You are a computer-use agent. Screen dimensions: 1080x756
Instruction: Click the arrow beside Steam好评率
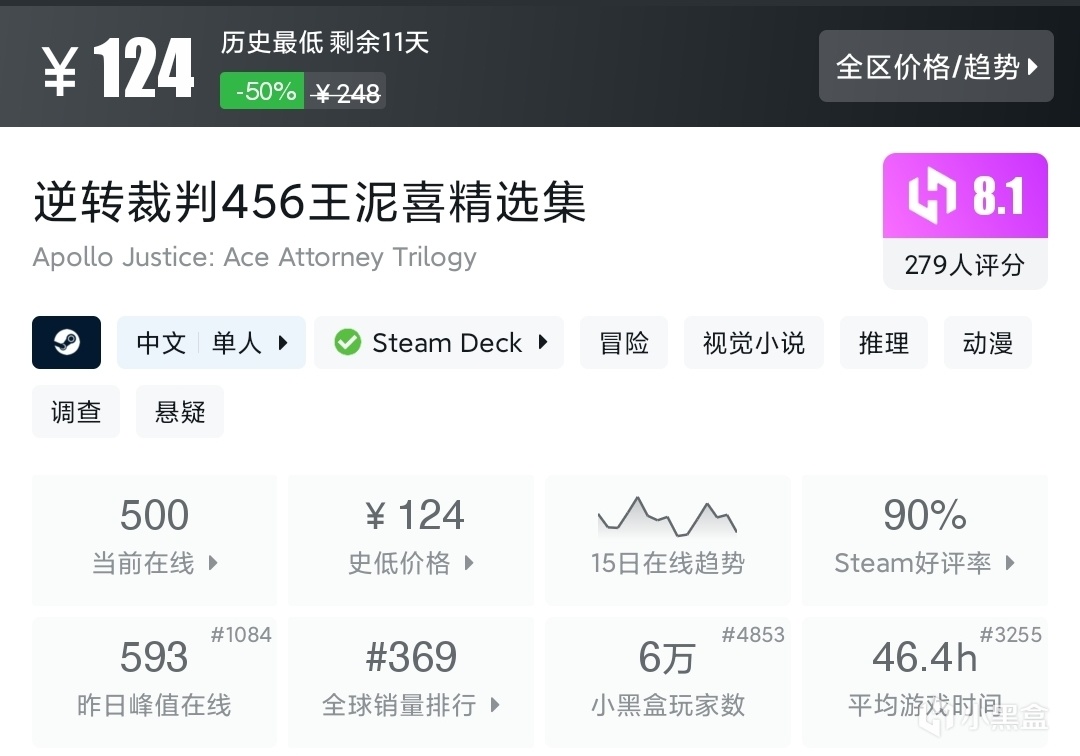tap(1010, 563)
